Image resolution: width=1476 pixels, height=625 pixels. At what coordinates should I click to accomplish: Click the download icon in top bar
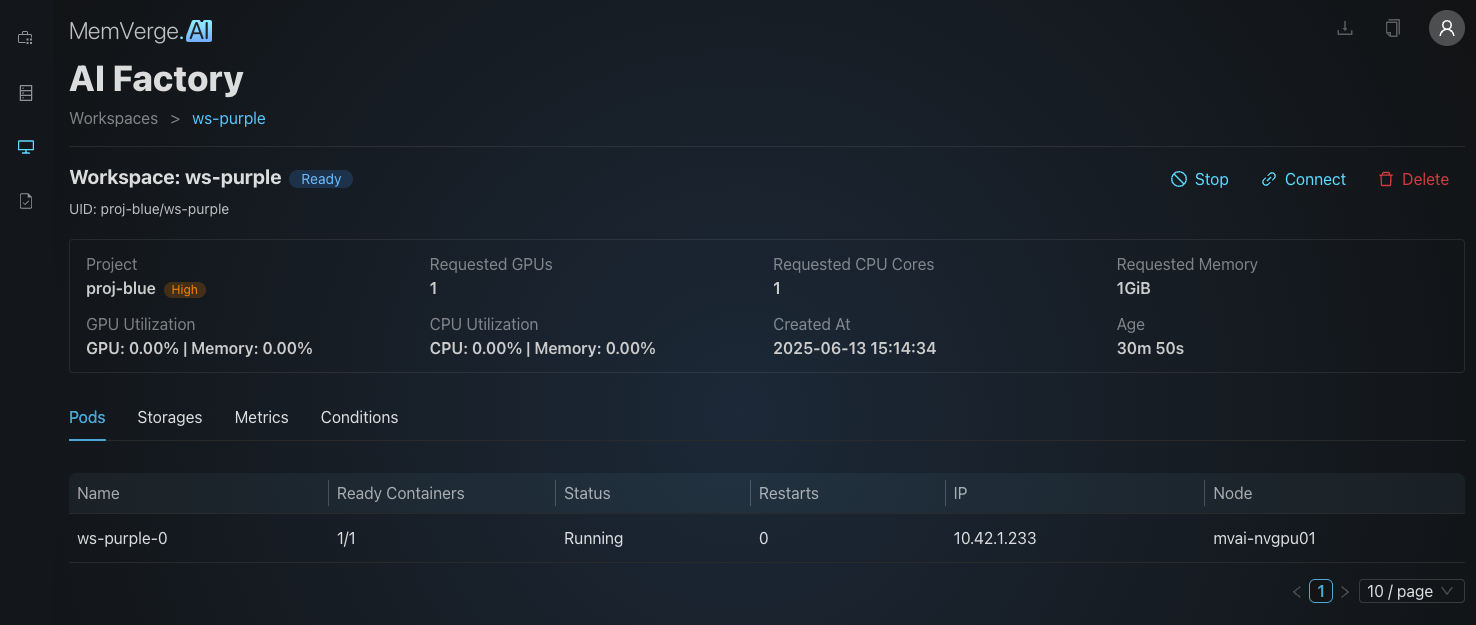(x=1345, y=28)
